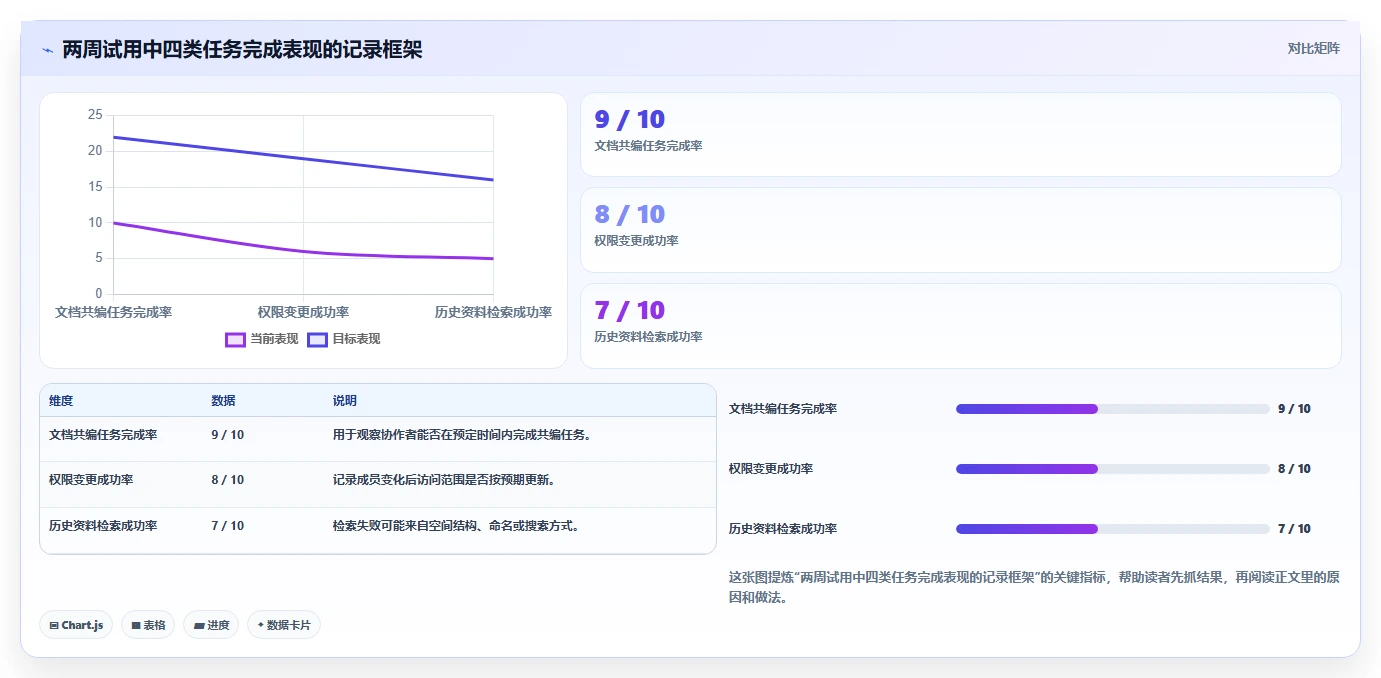The height and width of the screenshot is (678, 1381).
Task: Toggle the 目标表现 legend swatch
Action: click(317, 339)
